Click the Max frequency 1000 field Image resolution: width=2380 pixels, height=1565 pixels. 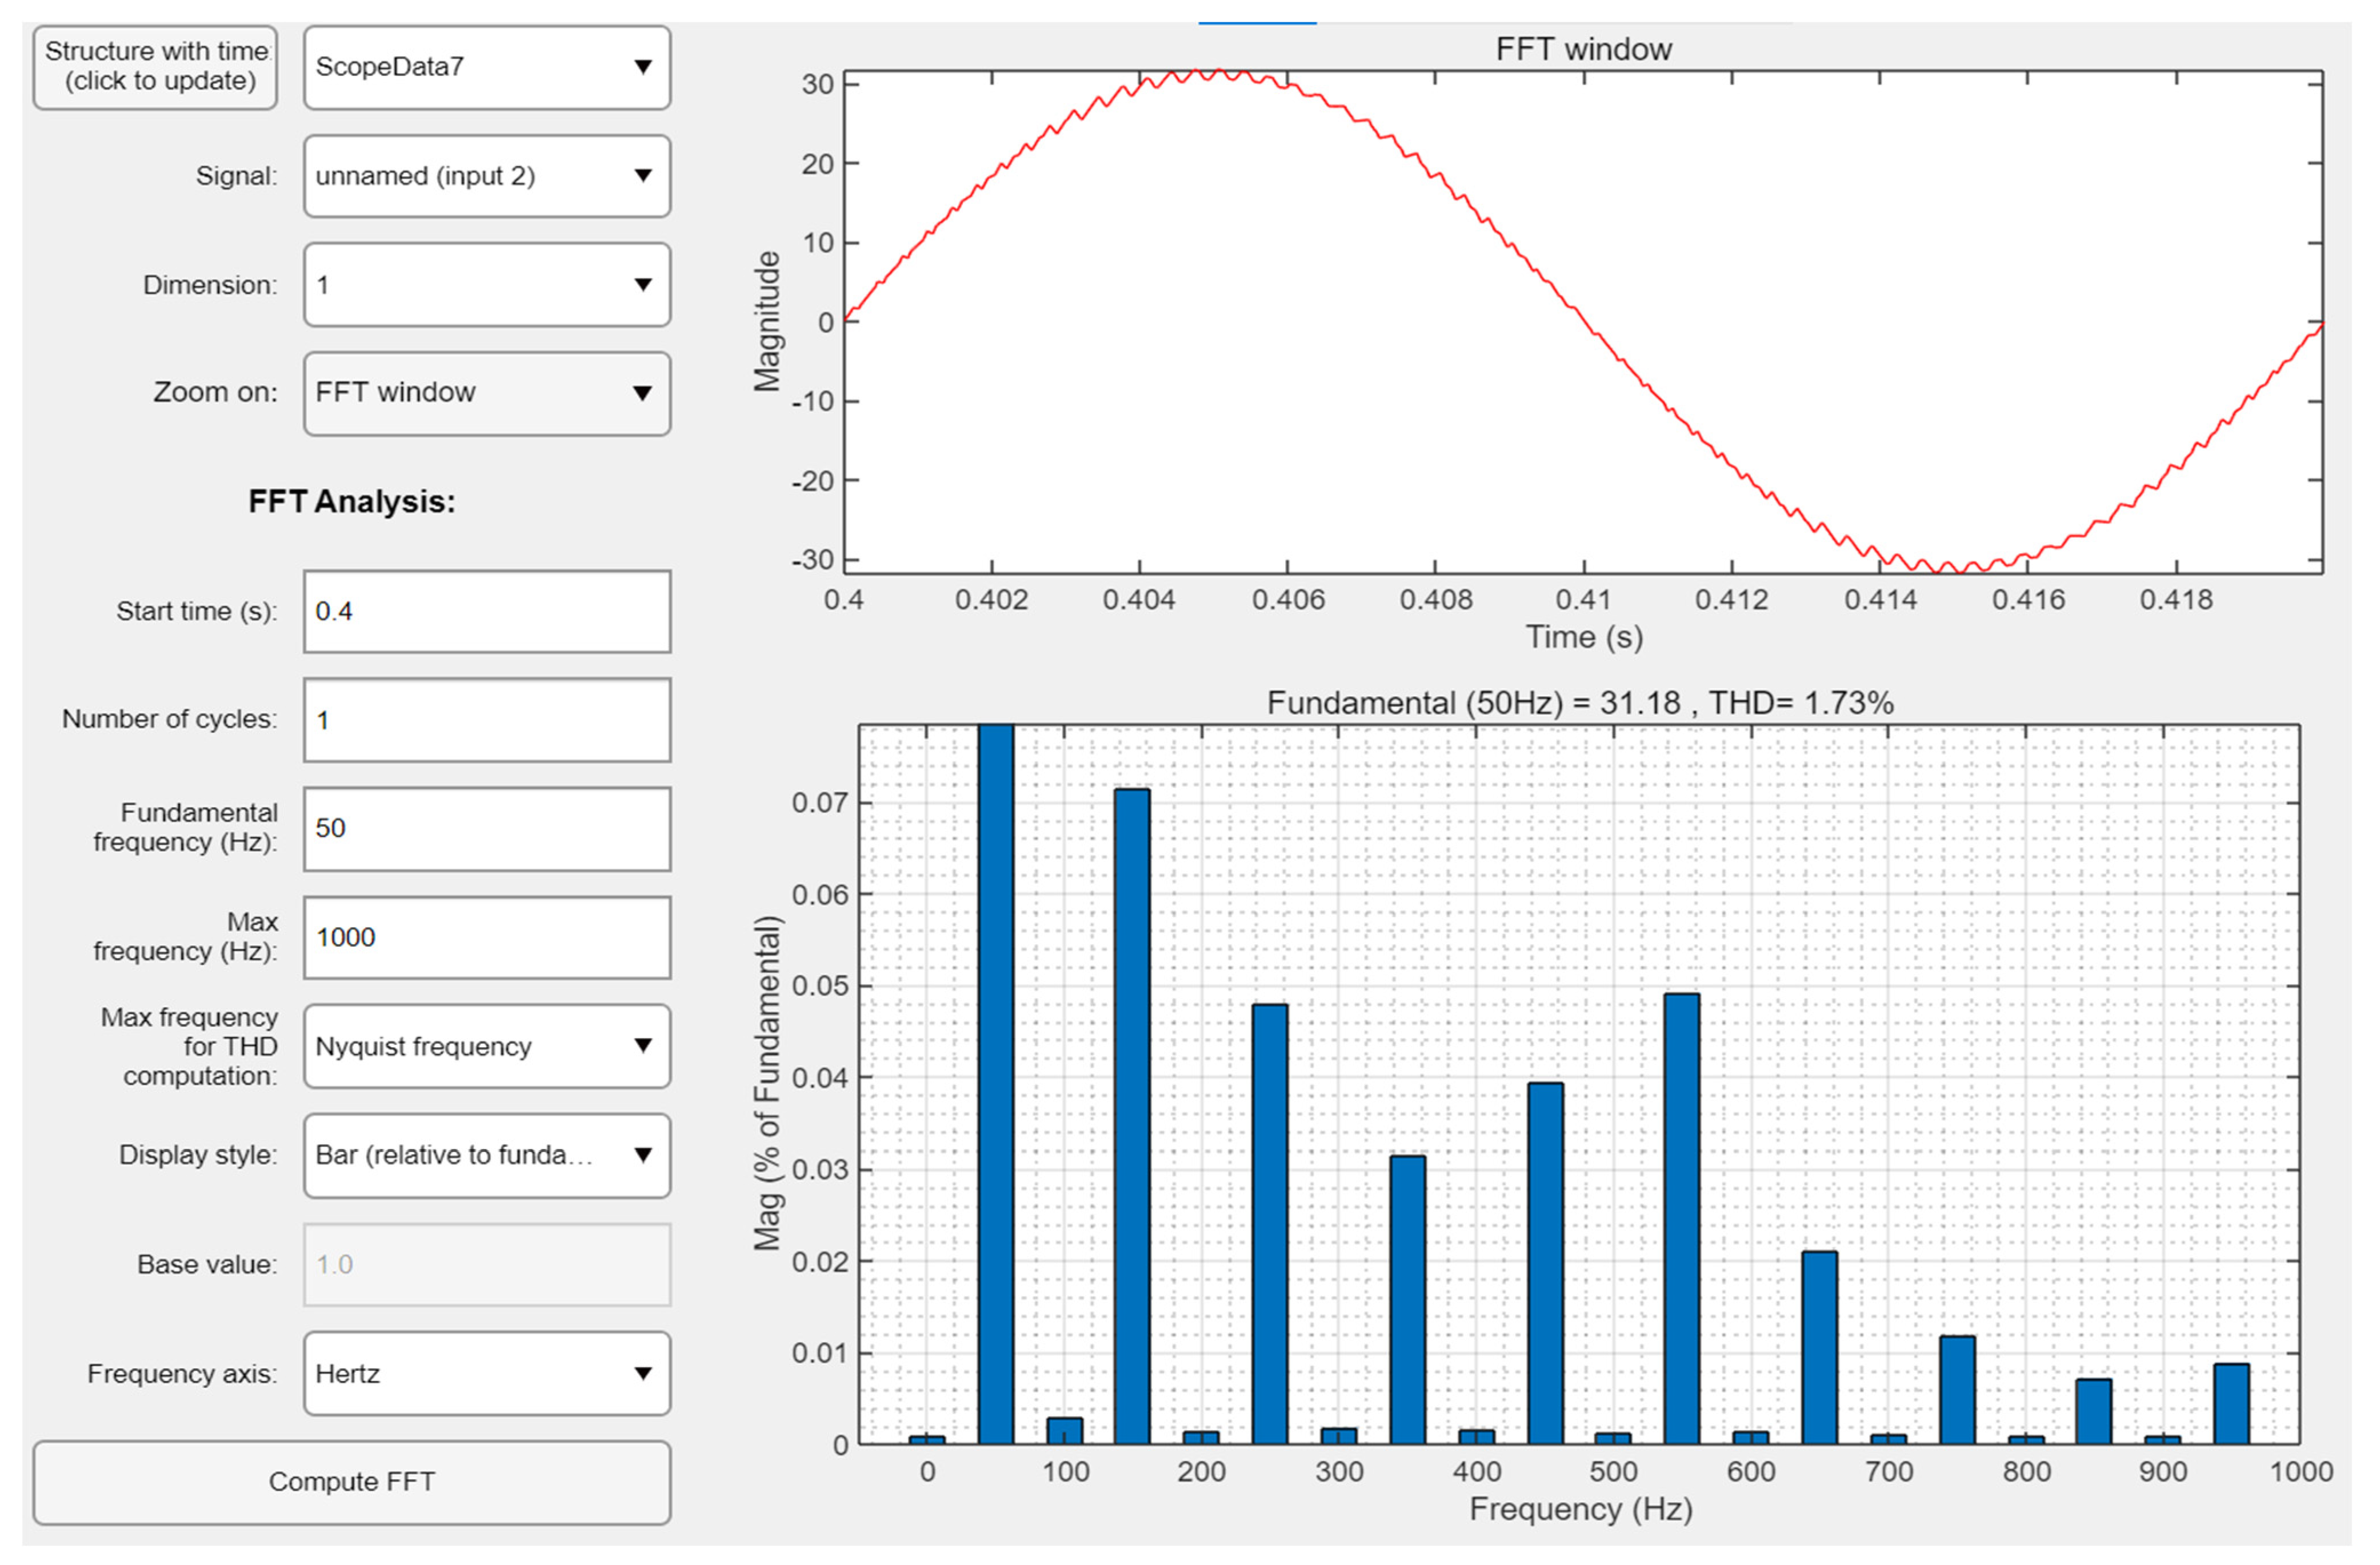pos(486,937)
